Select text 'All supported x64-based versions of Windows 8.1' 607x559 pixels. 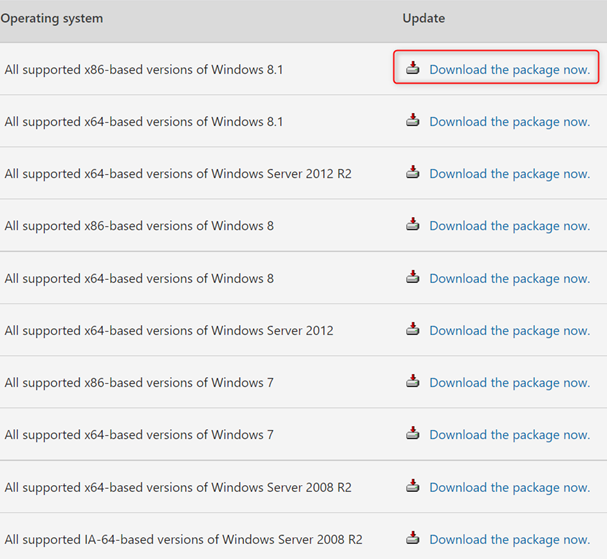tap(144, 122)
